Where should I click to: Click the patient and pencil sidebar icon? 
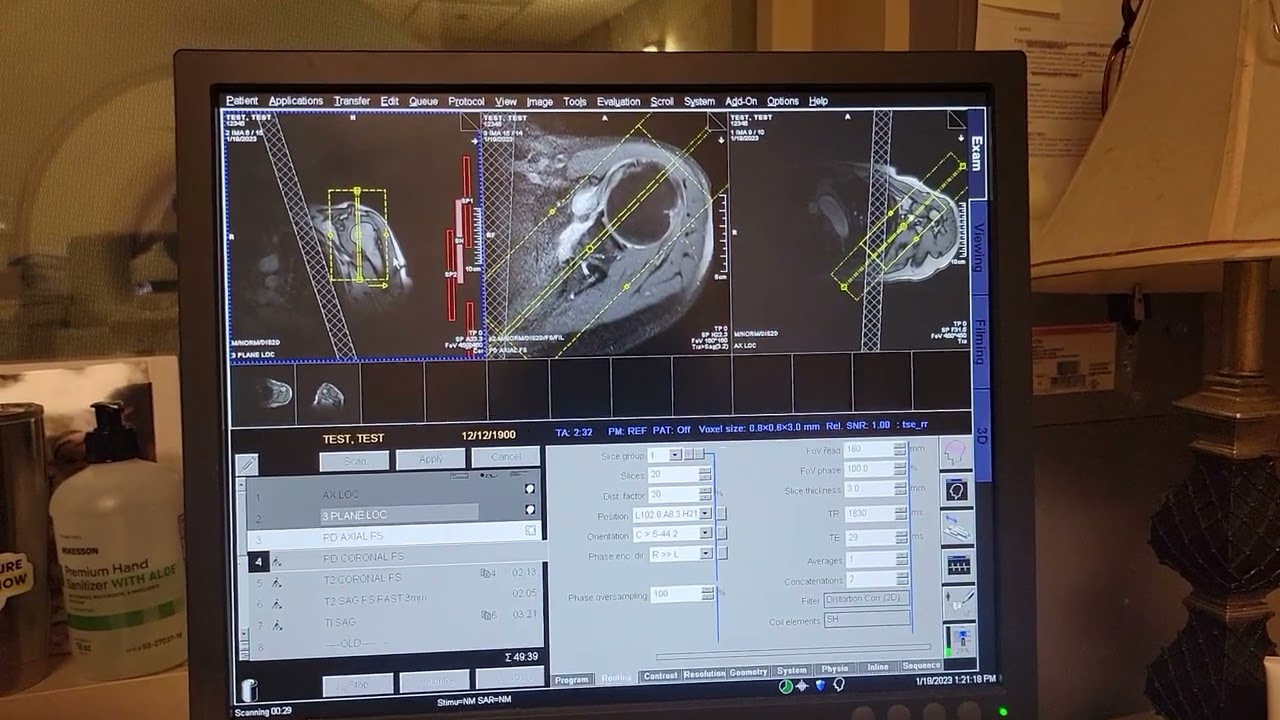958,602
